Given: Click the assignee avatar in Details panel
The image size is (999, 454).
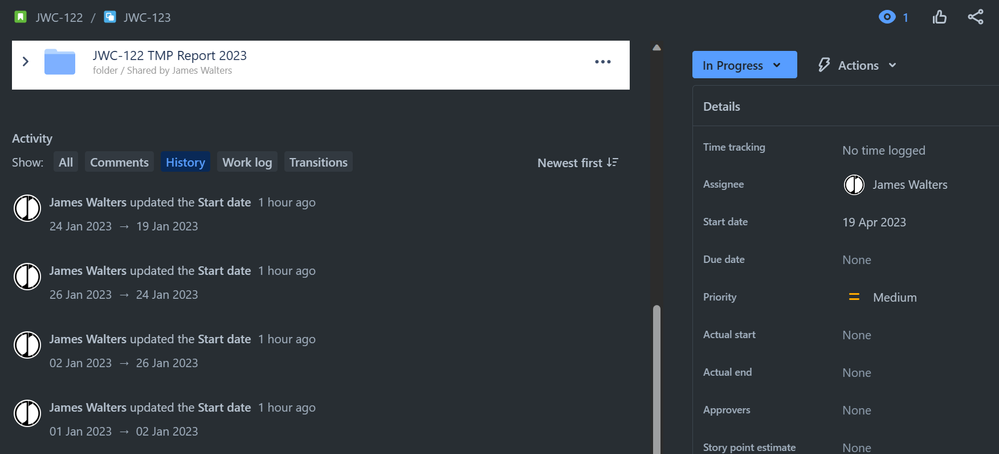Looking at the screenshot, I should (x=854, y=185).
